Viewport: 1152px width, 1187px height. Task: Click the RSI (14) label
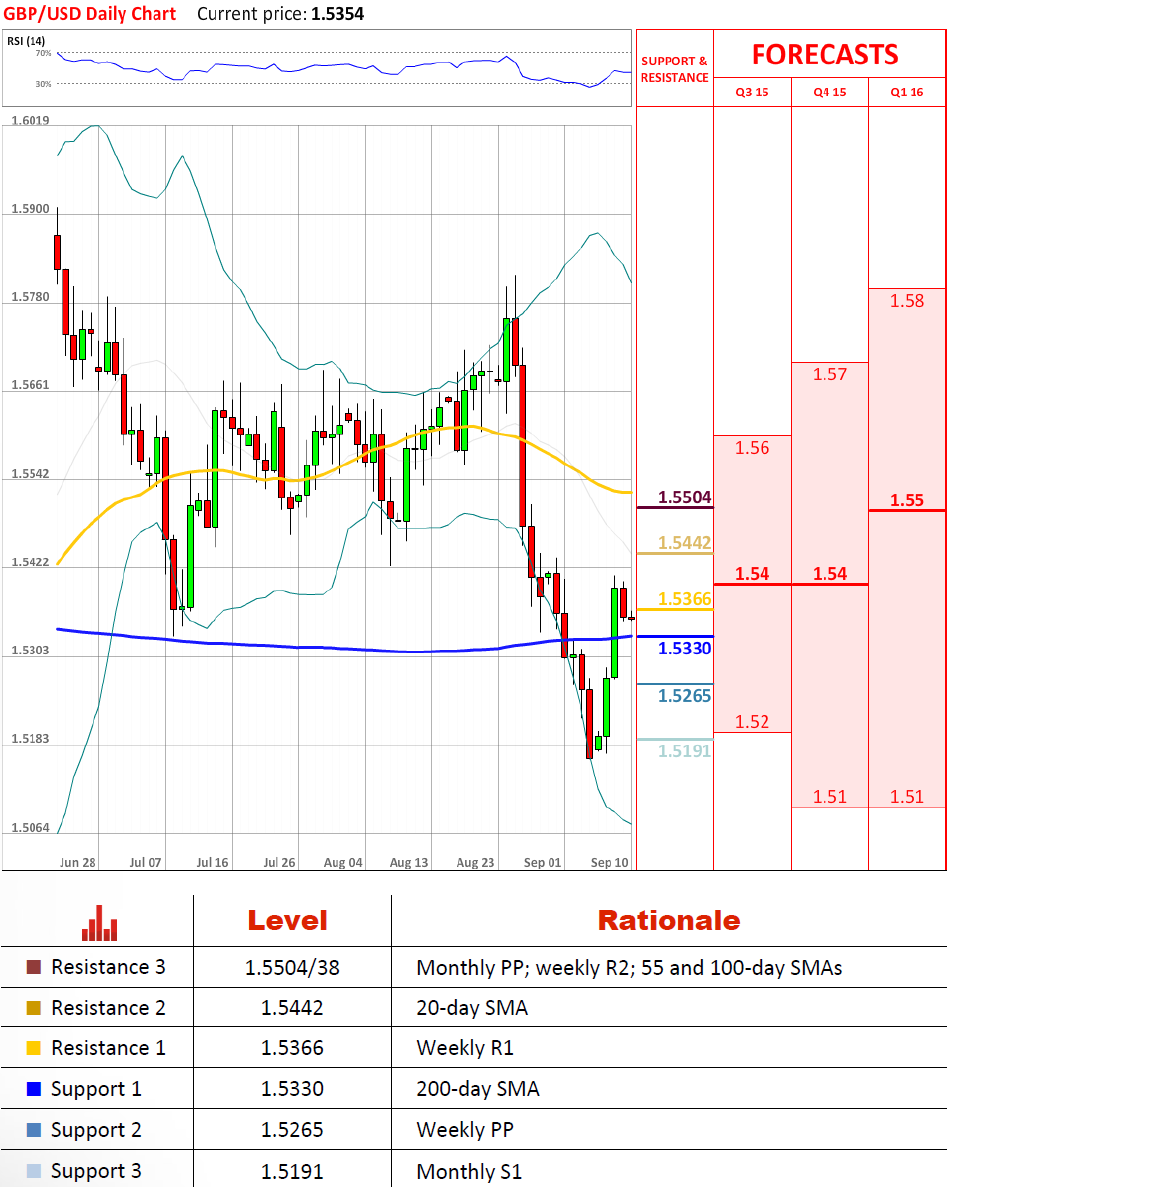click(26, 41)
